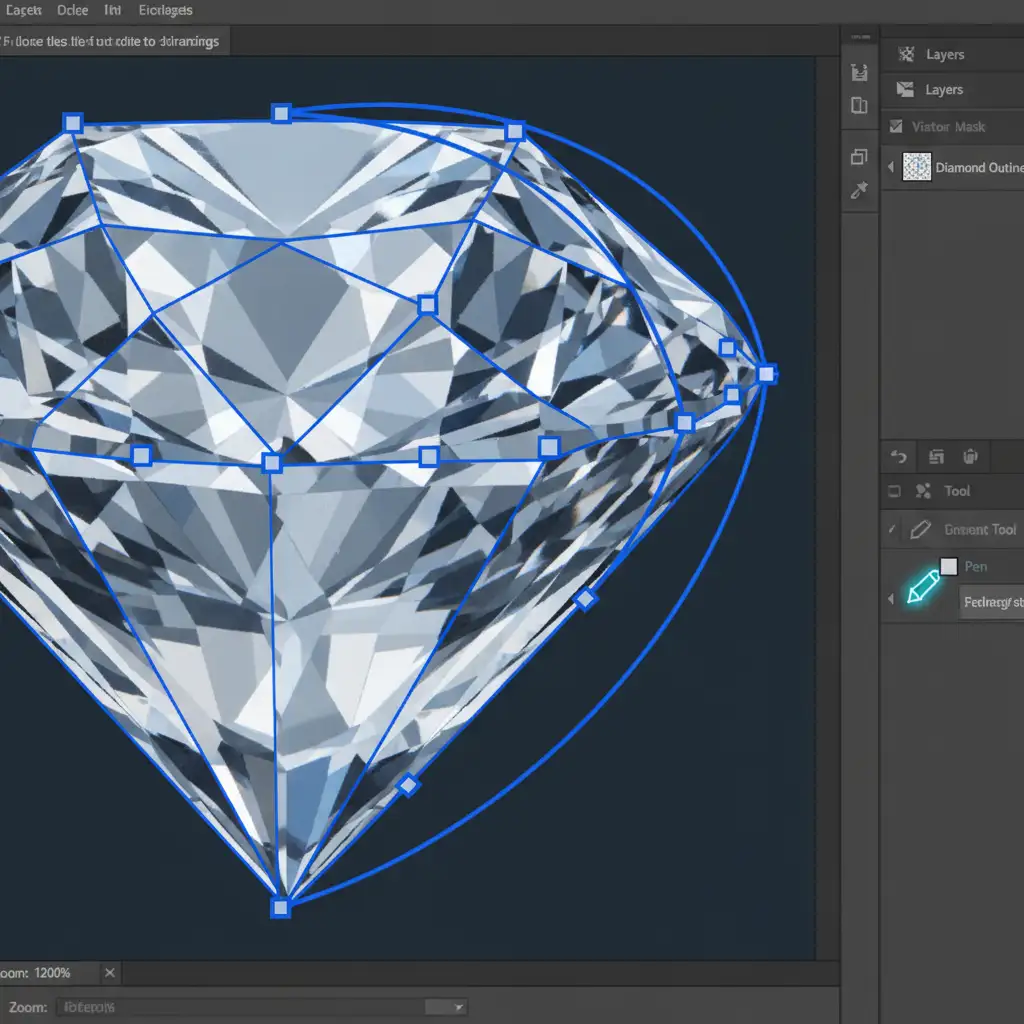1024x1024 pixels.
Task: Toggle the checkmark beside Gradient Tool
Action: [x=892, y=529]
